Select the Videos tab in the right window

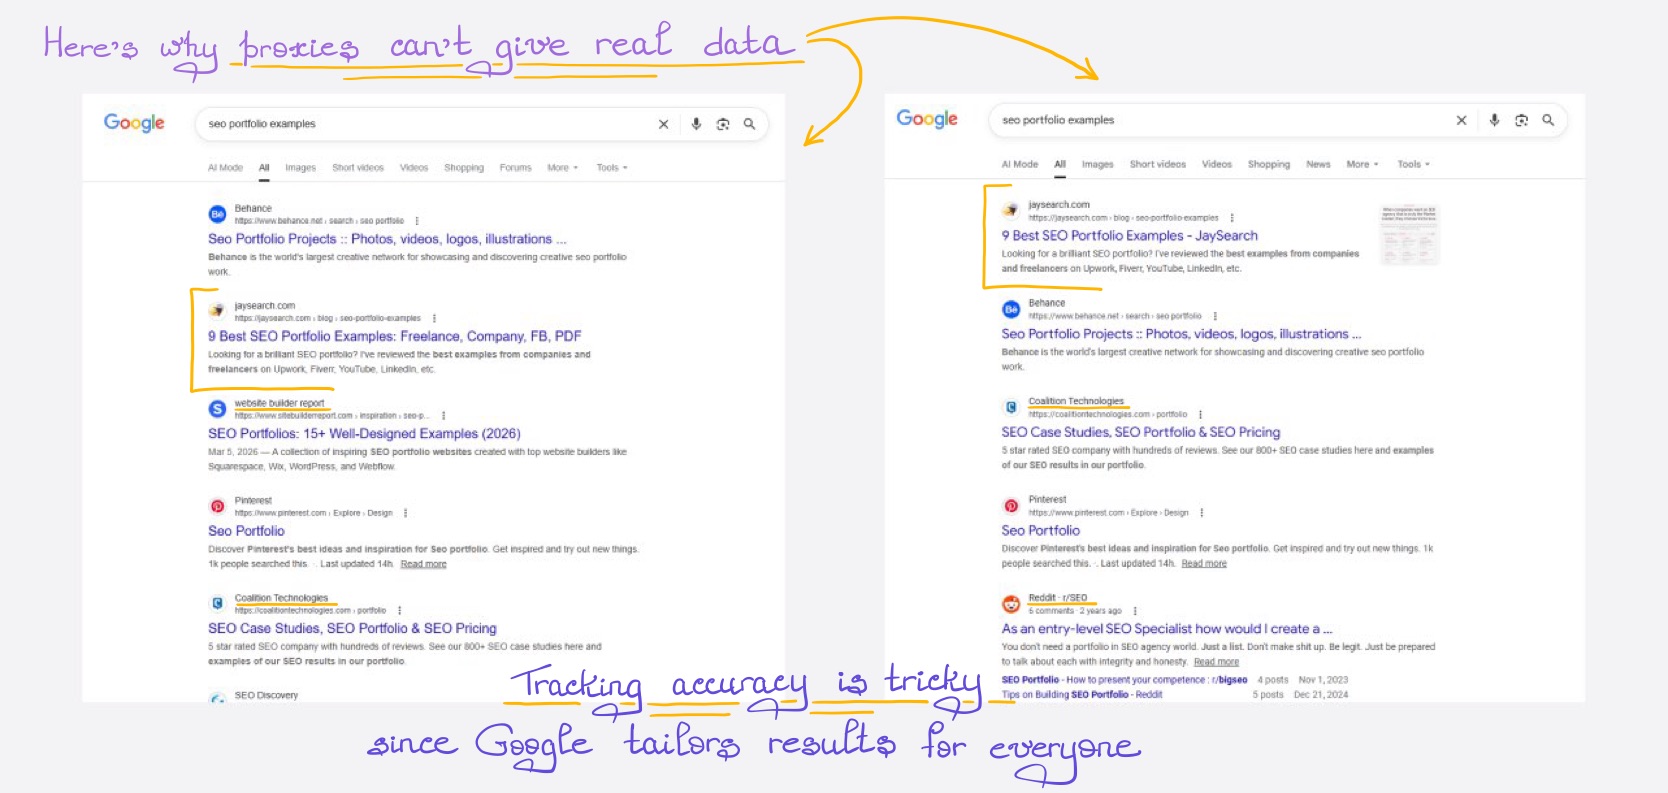pos(1216,164)
